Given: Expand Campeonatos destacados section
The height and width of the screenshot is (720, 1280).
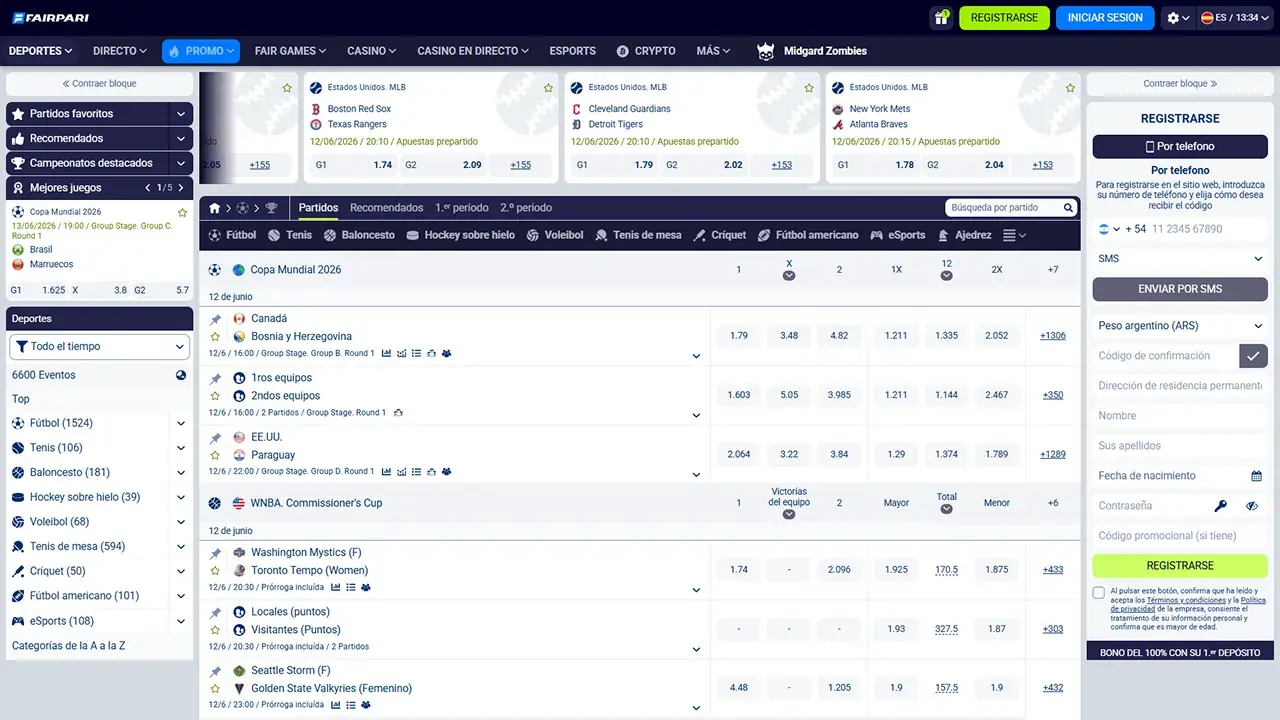Looking at the screenshot, I should click(x=181, y=163).
